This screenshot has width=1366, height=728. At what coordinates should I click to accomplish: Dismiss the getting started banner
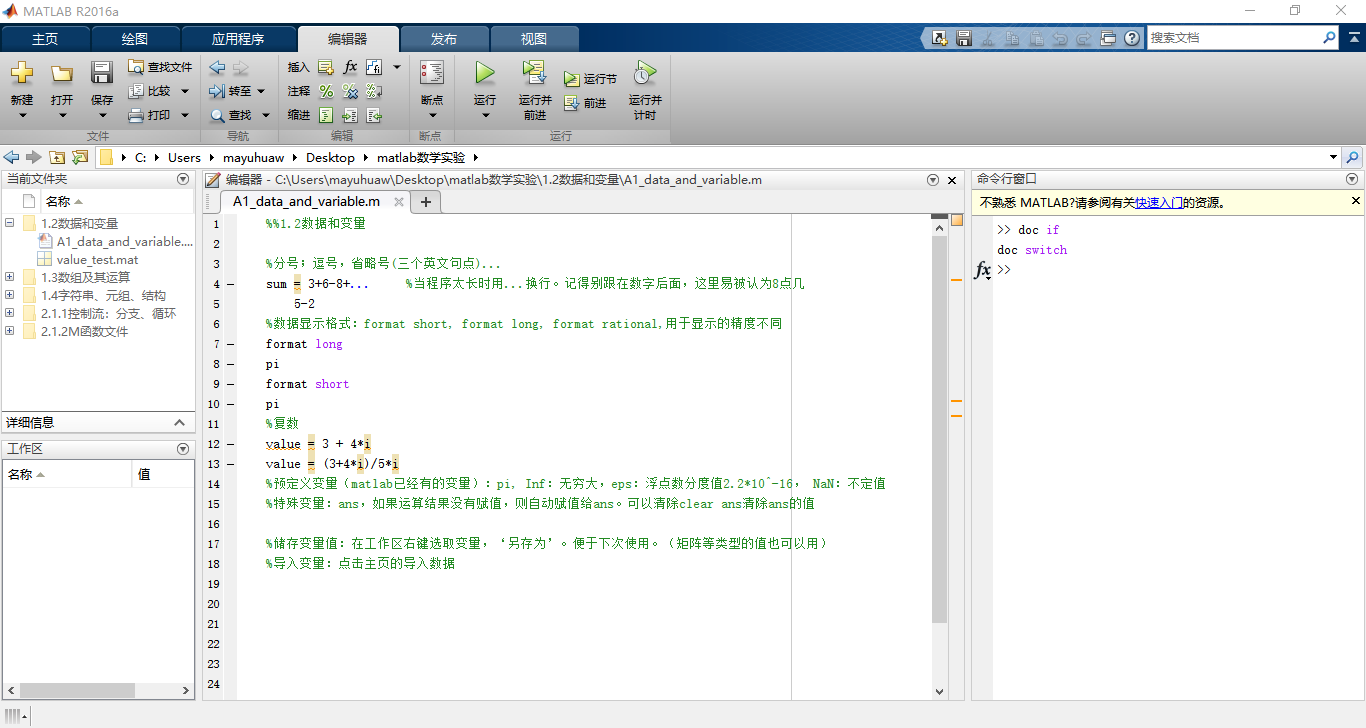[1356, 201]
